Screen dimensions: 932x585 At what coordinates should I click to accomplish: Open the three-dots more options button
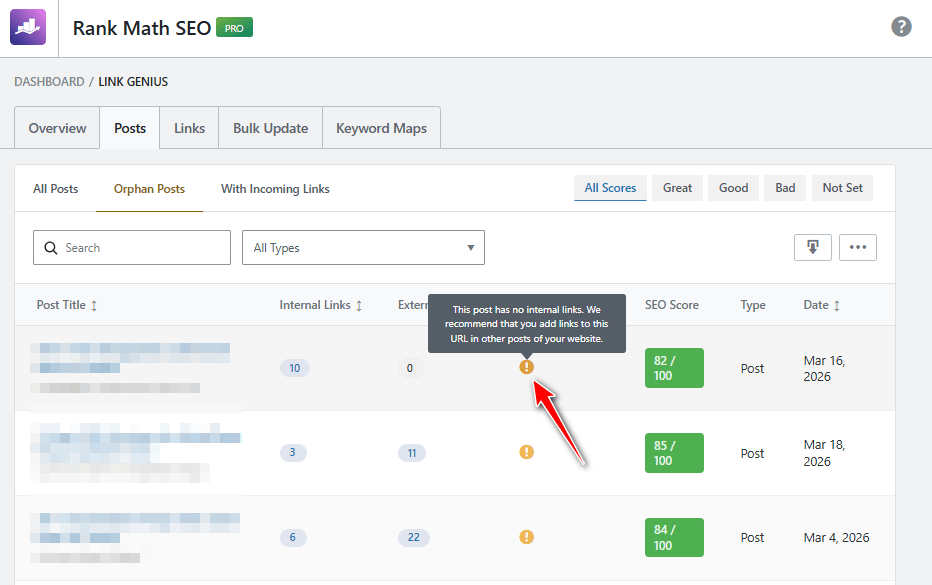coord(858,247)
